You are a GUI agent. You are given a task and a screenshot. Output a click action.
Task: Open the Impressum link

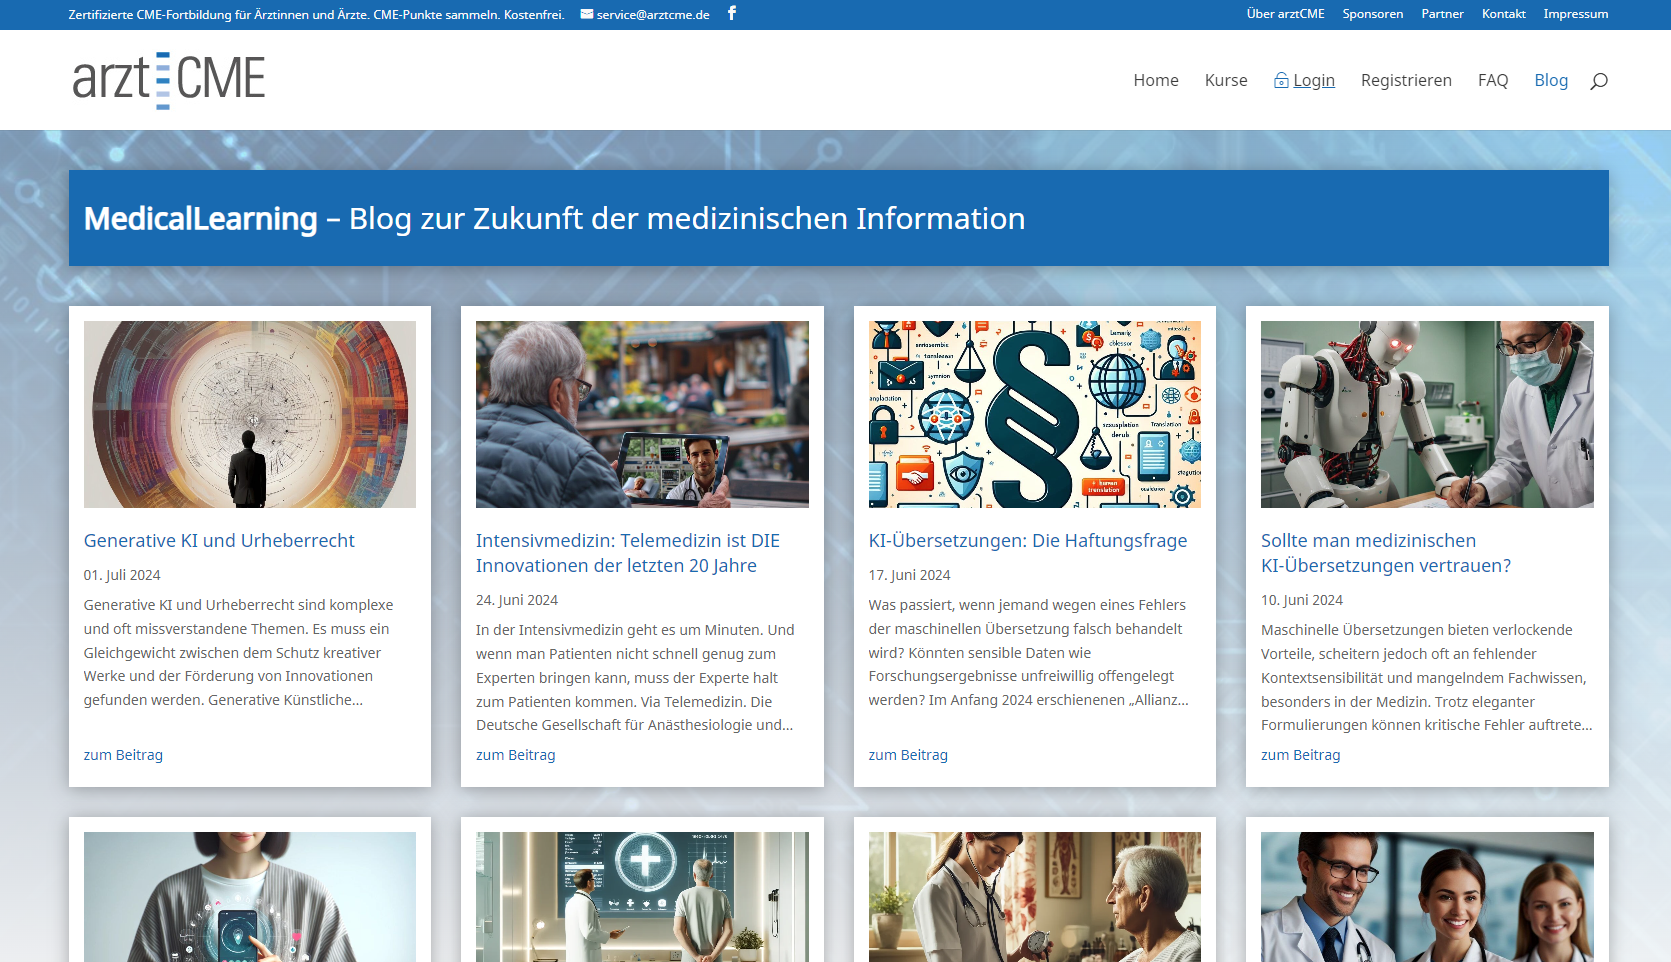tap(1575, 14)
